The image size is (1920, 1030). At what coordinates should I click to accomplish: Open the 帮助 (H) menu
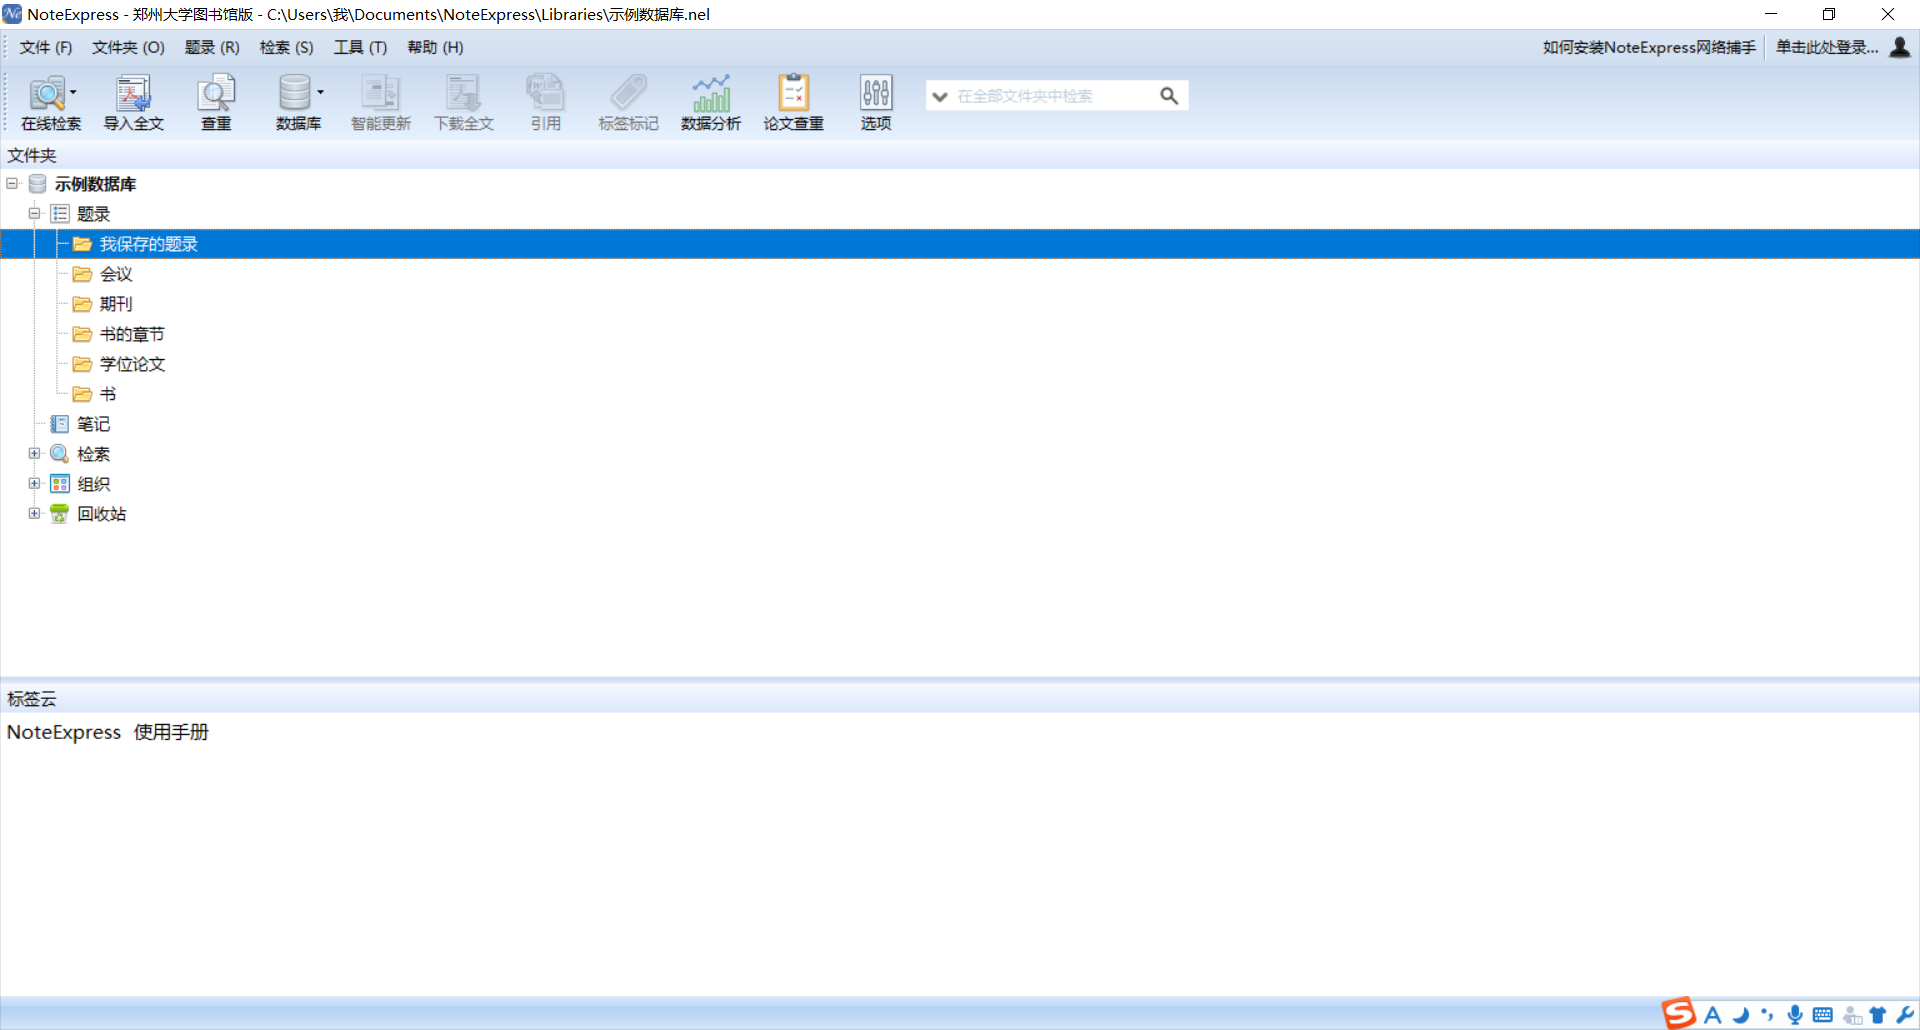435,47
